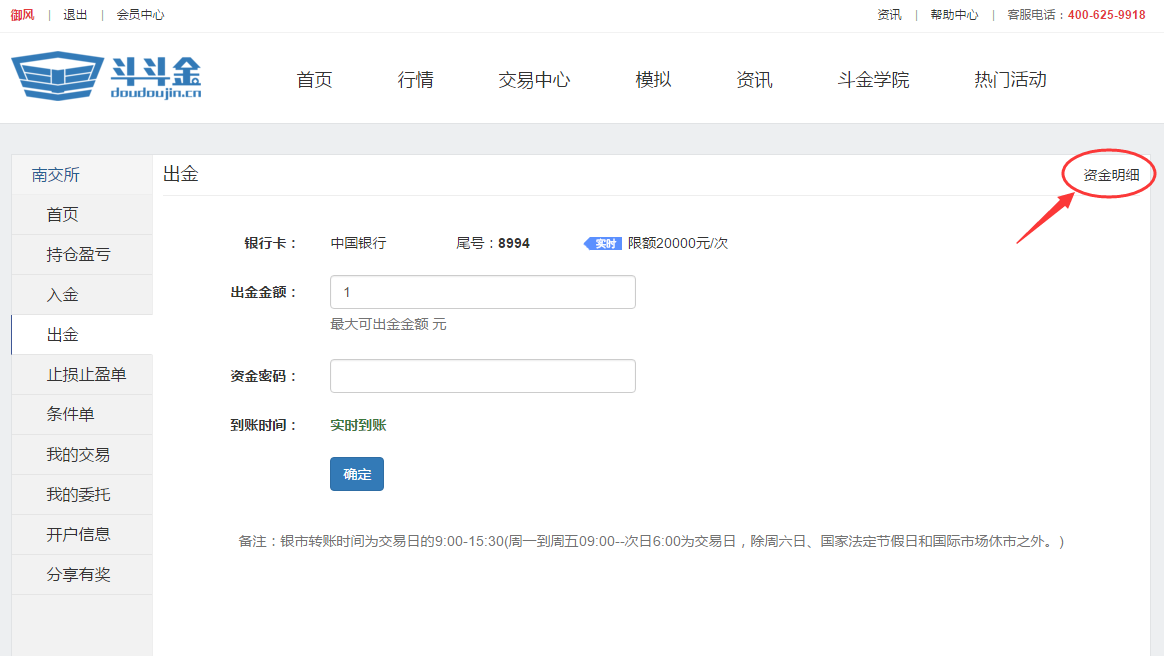Open the 资金明细 link circled in red
Image resolution: width=1164 pixels, height=656 pixels.
tap(1107, 172)
